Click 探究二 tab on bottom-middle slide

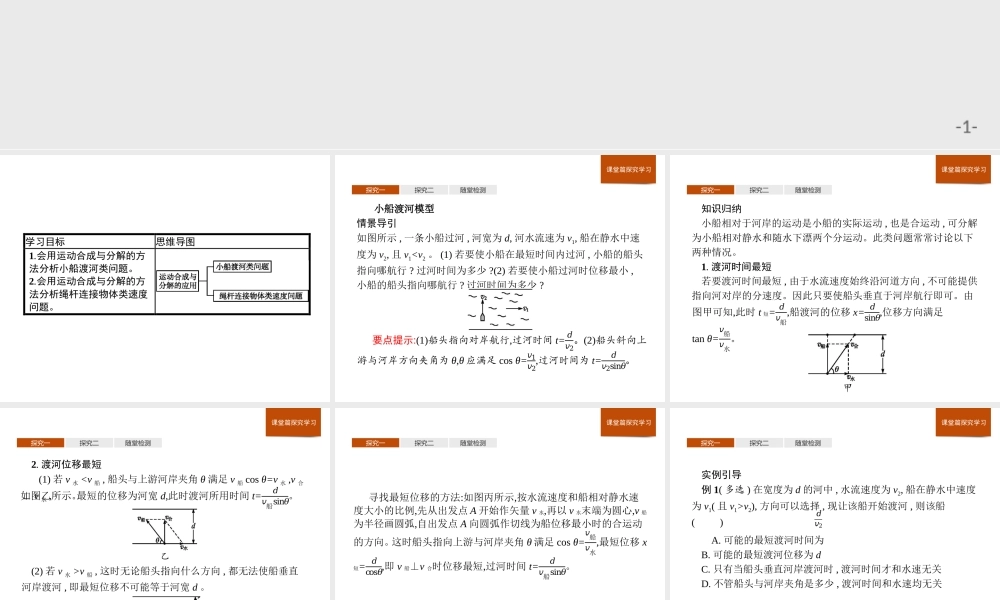(x=425, y=442)
